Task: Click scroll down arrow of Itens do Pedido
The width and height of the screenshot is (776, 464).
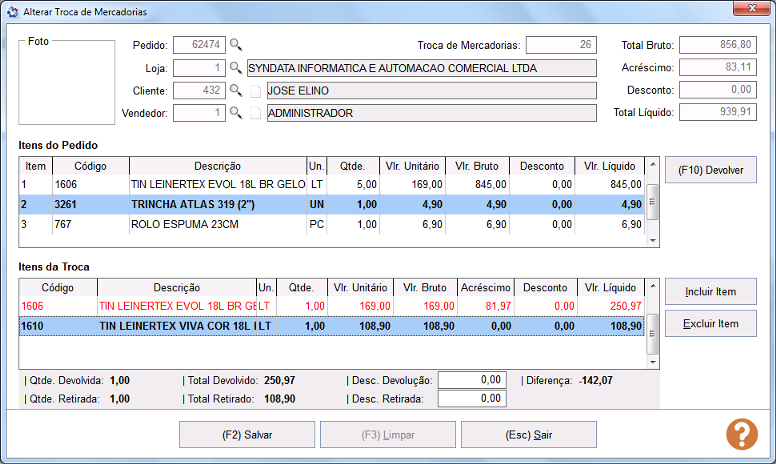Action: (x=653, y=240)
